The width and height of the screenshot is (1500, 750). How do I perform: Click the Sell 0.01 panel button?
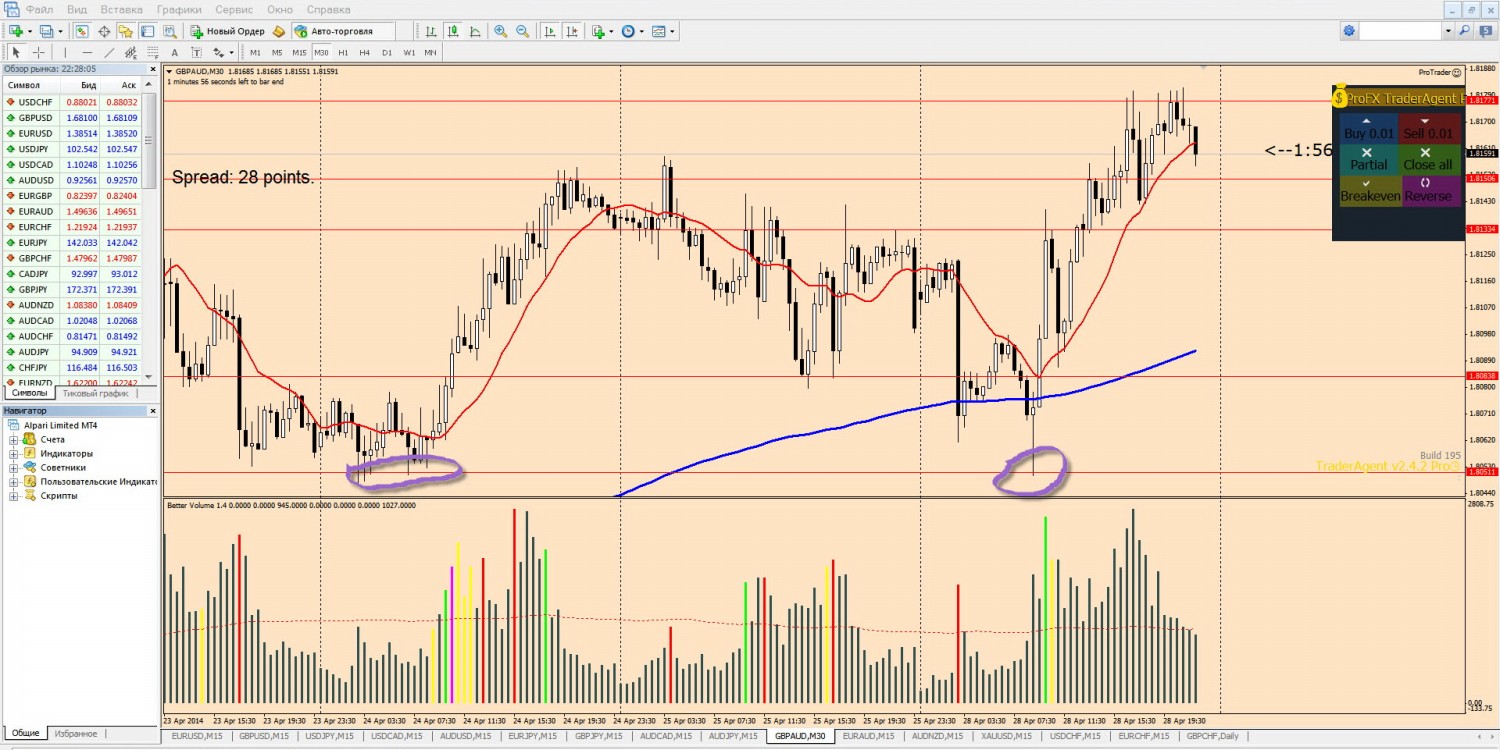click(x=1428, y=127)
